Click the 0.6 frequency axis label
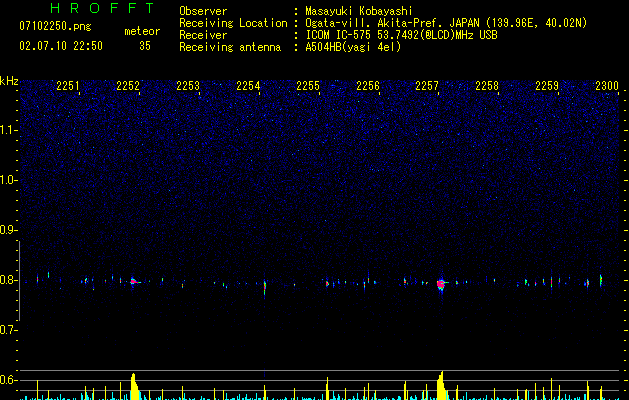The width and height of the screenshot is (629, 400). pyautogui.click(x=8, y=380)
